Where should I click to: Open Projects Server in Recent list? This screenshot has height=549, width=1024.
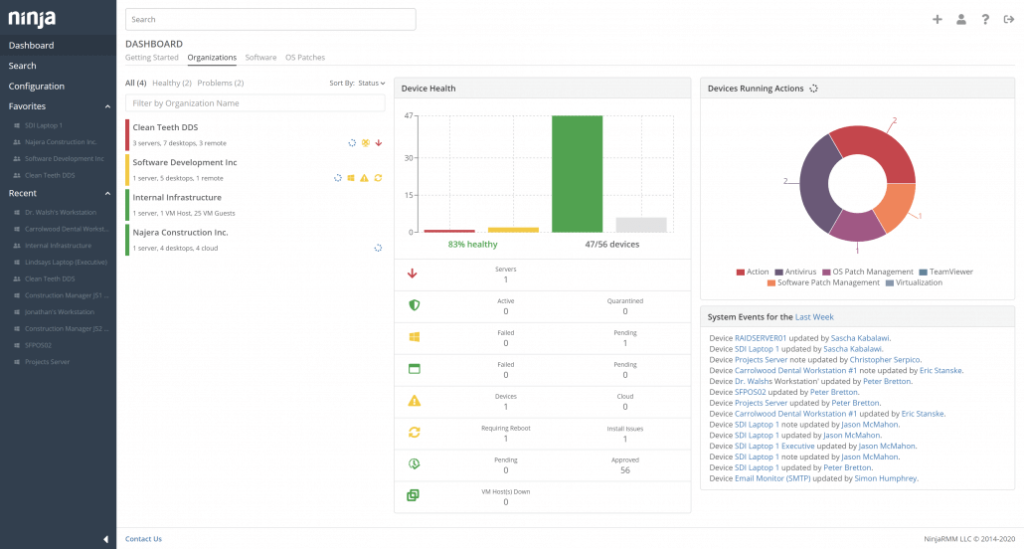[x=47, y=362]
